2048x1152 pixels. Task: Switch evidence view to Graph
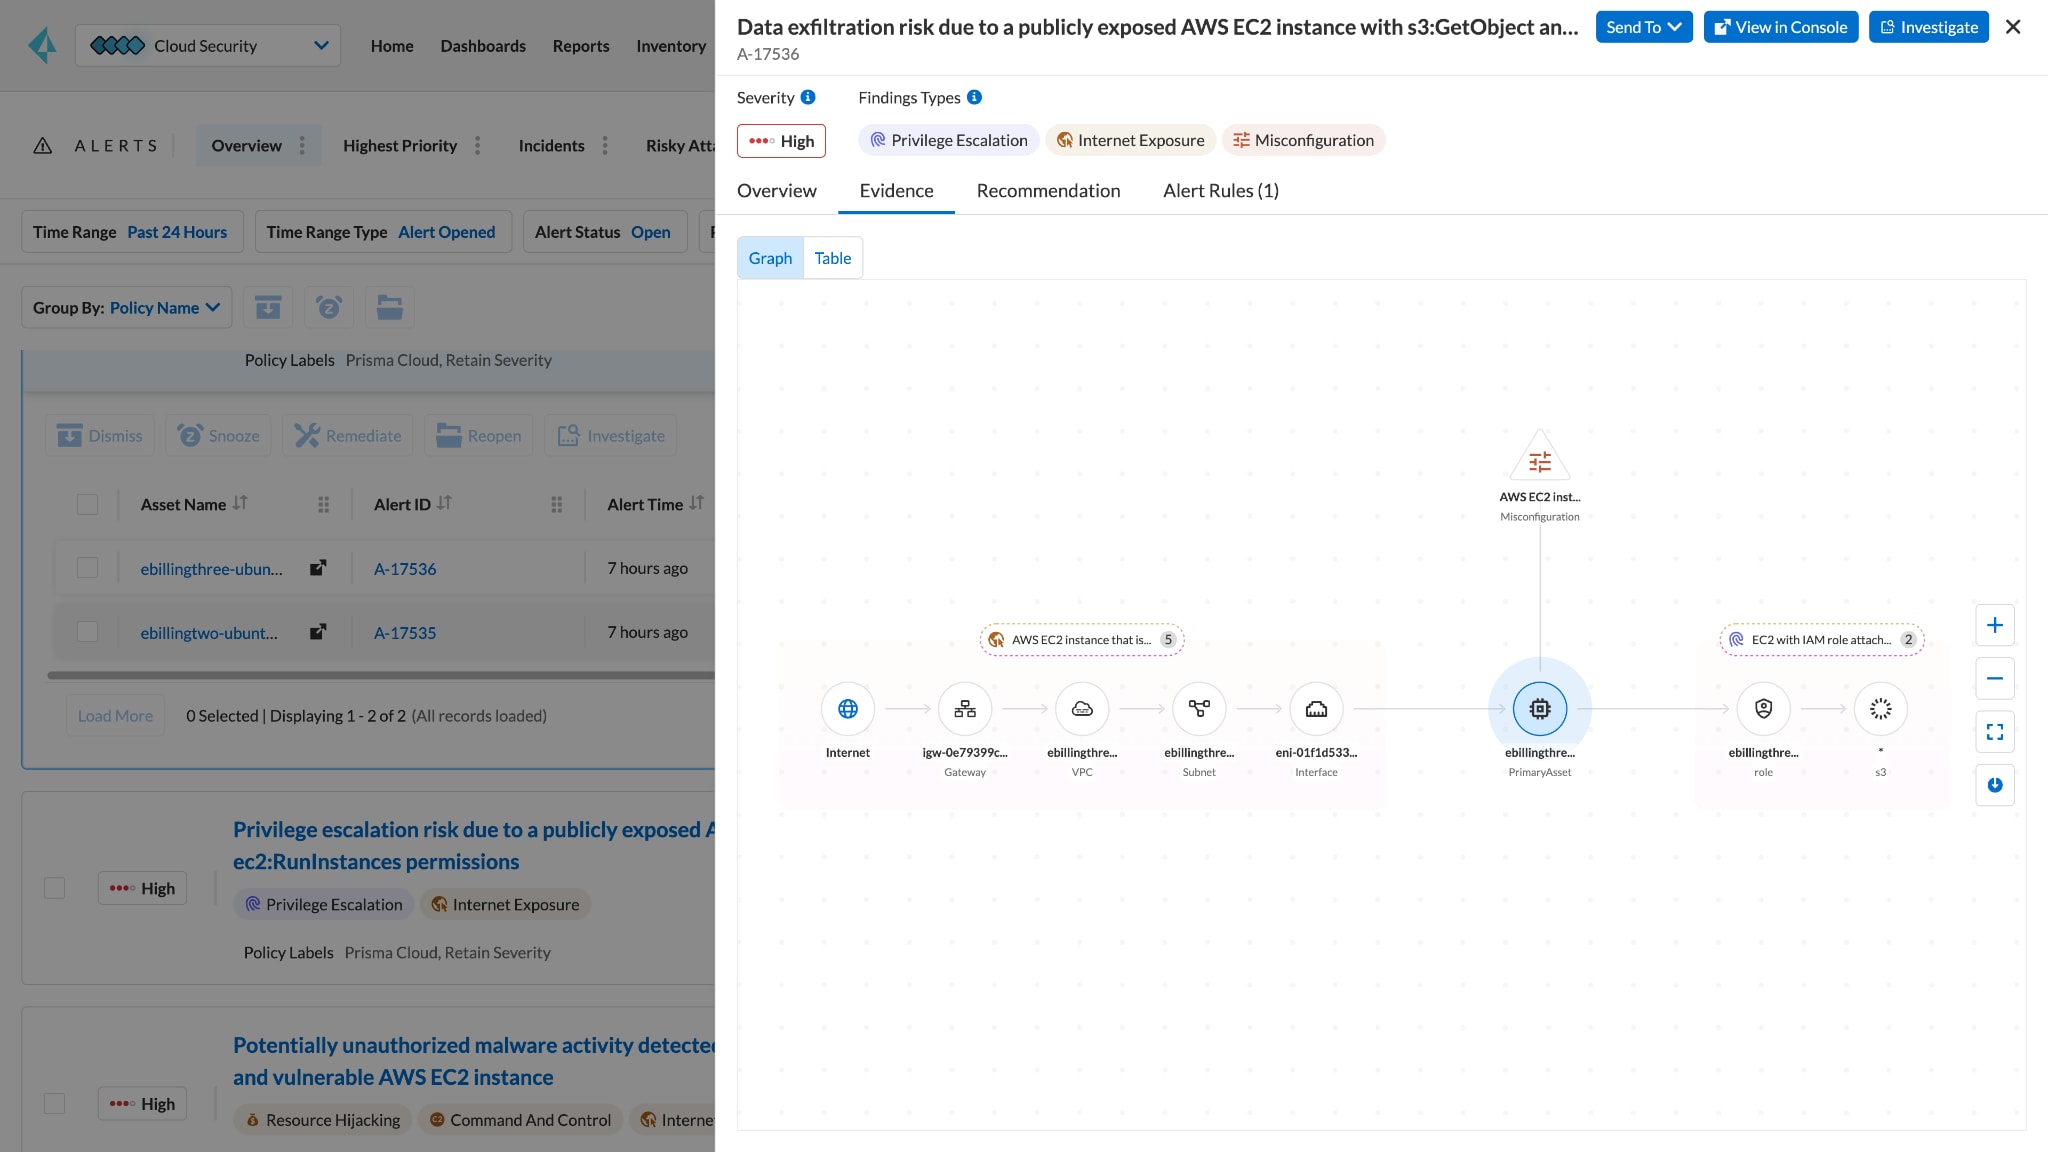[x=770, y=258]
